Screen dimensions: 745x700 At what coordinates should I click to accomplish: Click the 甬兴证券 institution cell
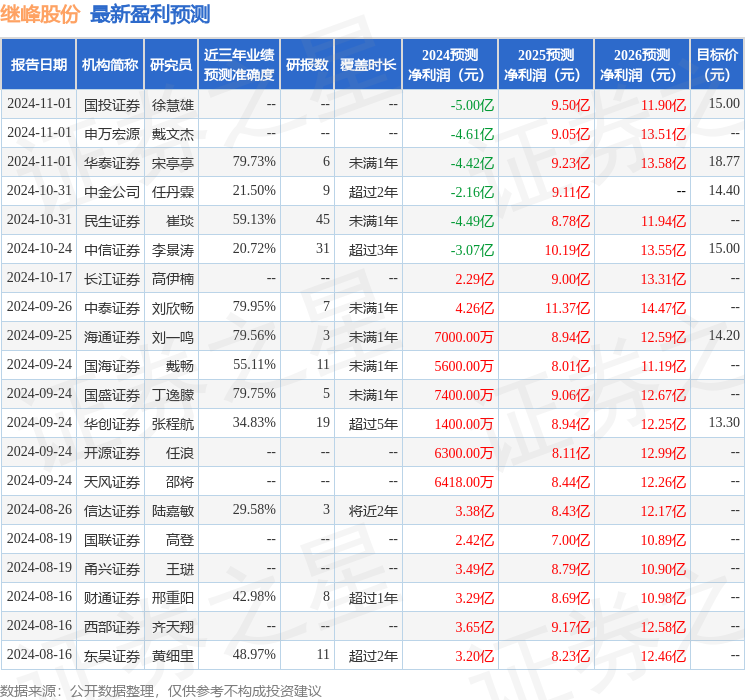(x=112, y=569)
